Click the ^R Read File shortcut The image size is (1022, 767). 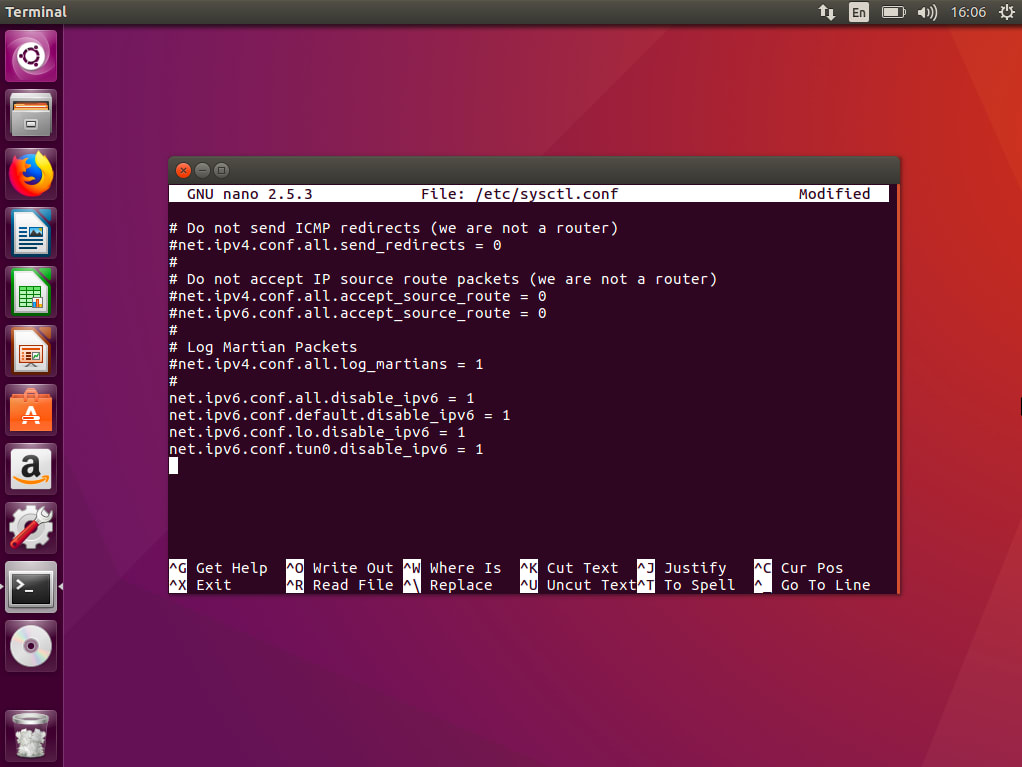[340, 585]
